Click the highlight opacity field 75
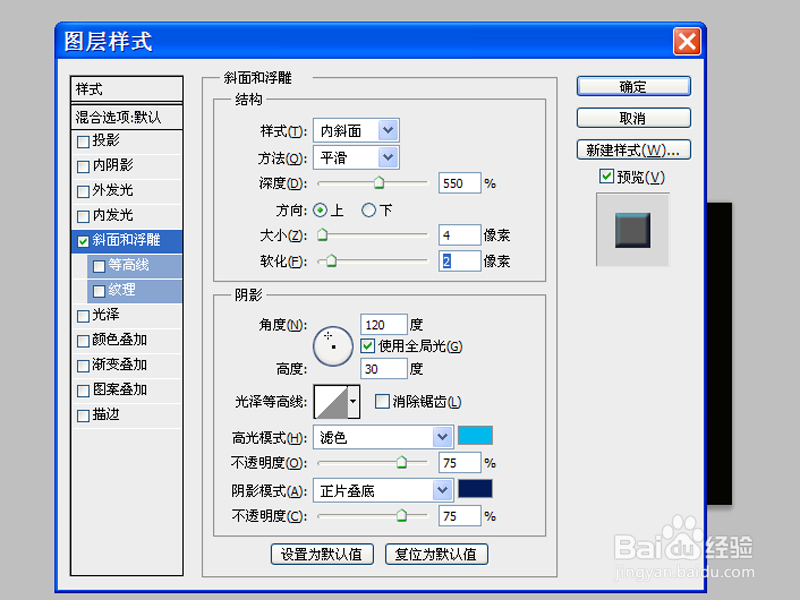The height and width of the screenshot is (600, 800). coord(459,463)
